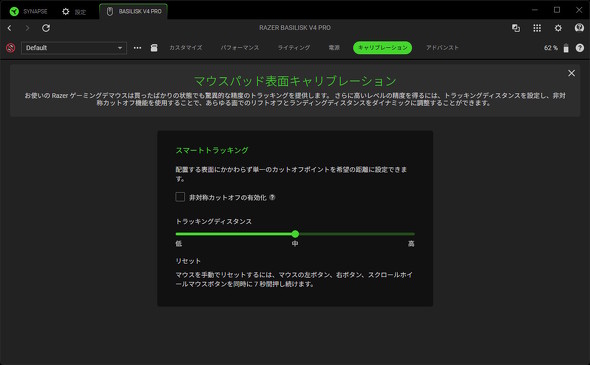Viewport: 590px width, 365px height.
Task: Minimize the Synapse window
Action: (x=535, y=10)
